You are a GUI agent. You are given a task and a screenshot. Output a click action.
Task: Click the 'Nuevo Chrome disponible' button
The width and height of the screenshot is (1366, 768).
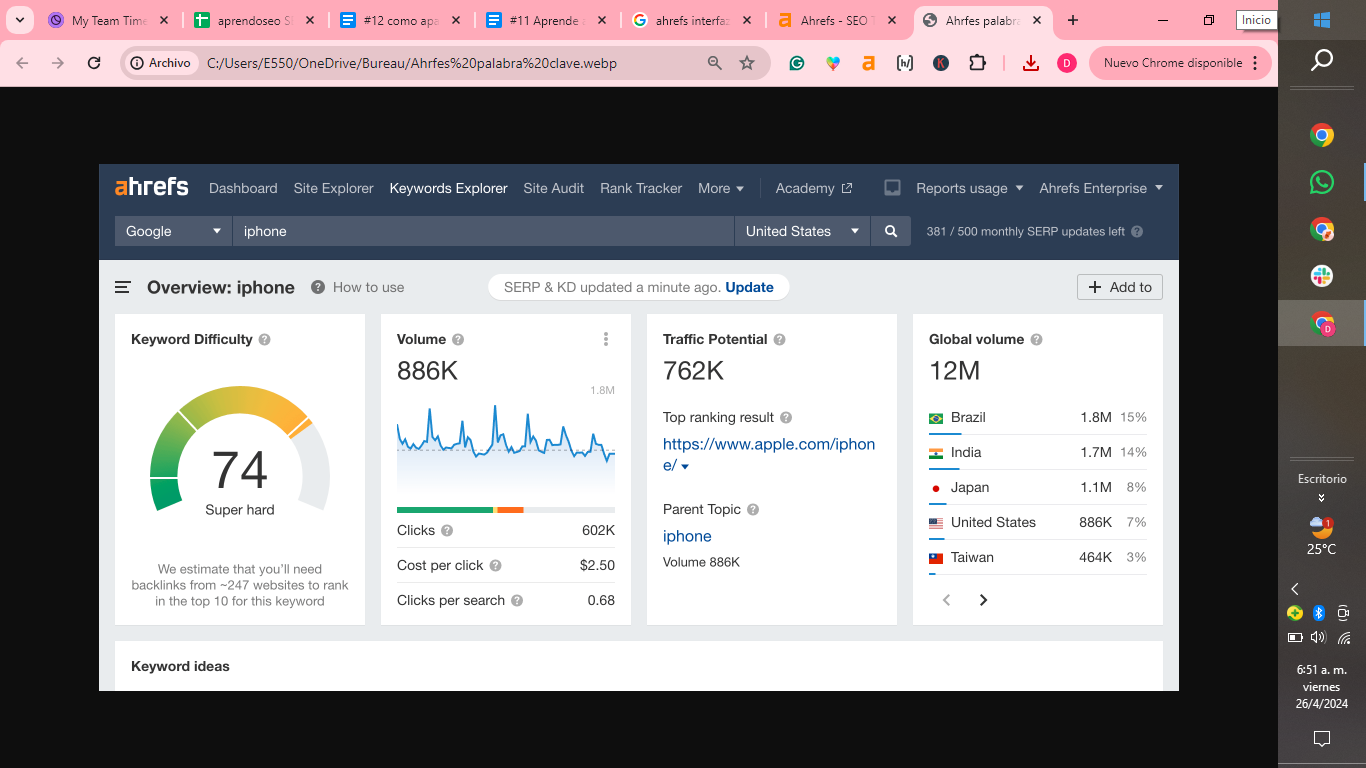coord(1180,63)
